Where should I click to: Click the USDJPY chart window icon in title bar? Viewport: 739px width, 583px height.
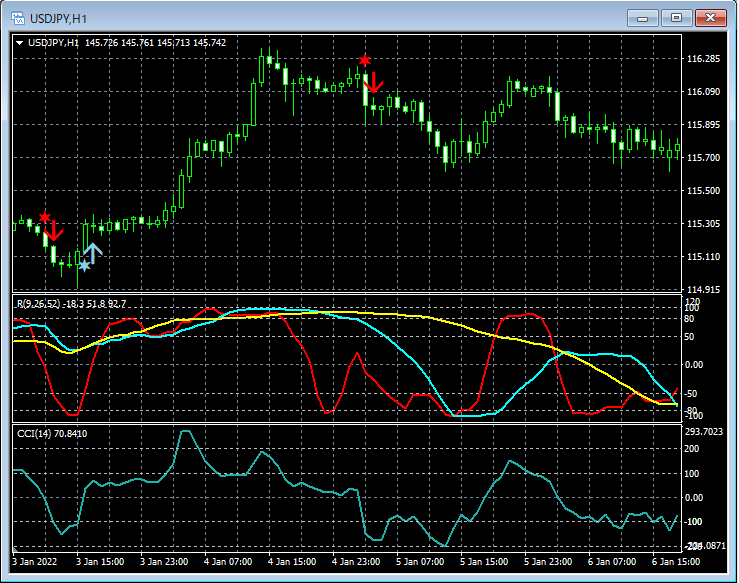coord(17,18)
